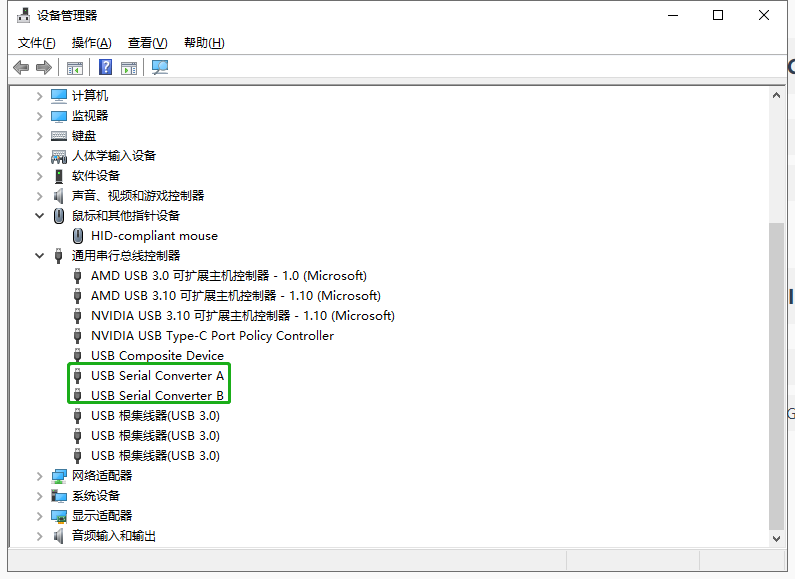Select USB Serial Converter B
This screenshot has height=579, width=795.
[157, 395]
